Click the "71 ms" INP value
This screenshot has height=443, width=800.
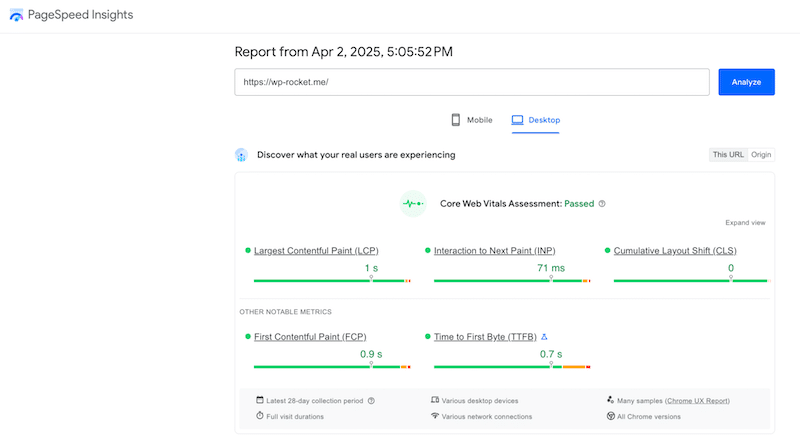click(551, 268)
